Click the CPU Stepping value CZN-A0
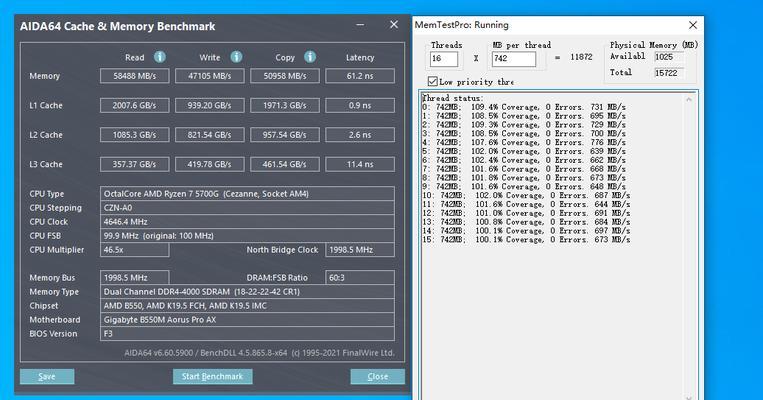The height and width of the screenshot is (400, 763). coord(247,208)
